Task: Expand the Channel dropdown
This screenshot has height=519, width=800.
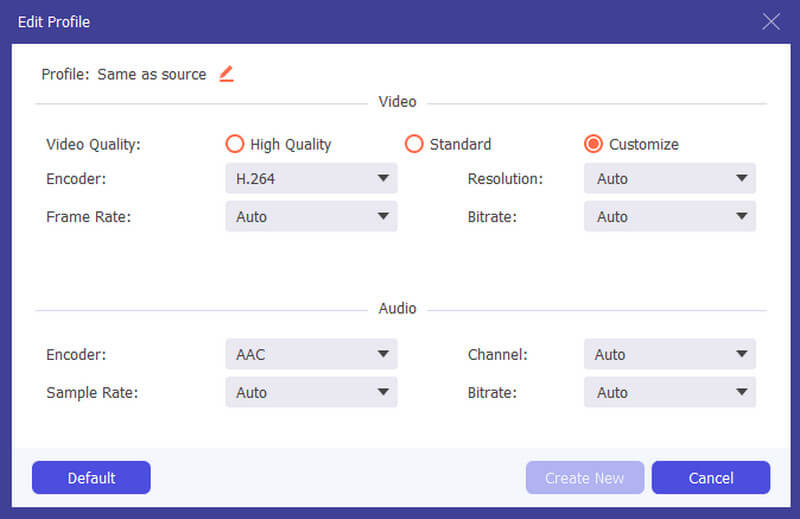Action: [669, 354]
